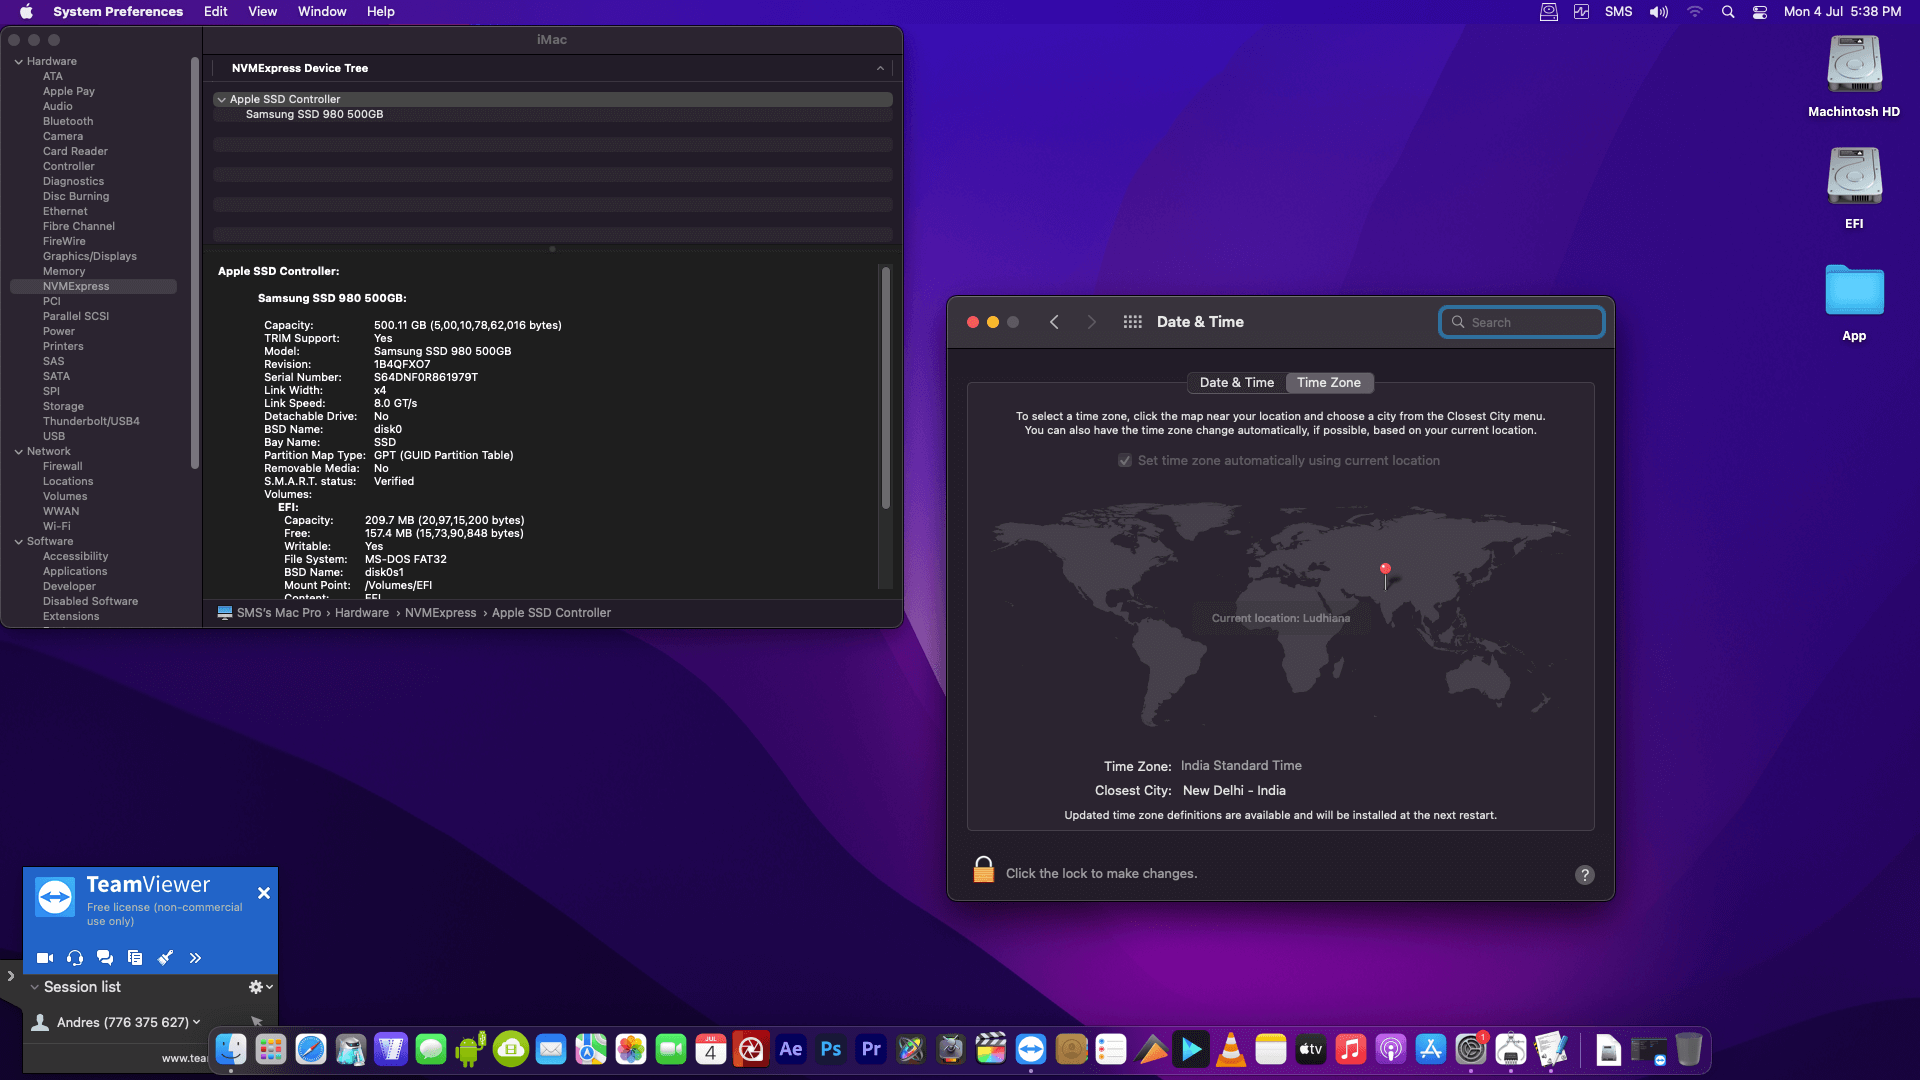Click the Wi-Fi menu bar icon

1695,12
